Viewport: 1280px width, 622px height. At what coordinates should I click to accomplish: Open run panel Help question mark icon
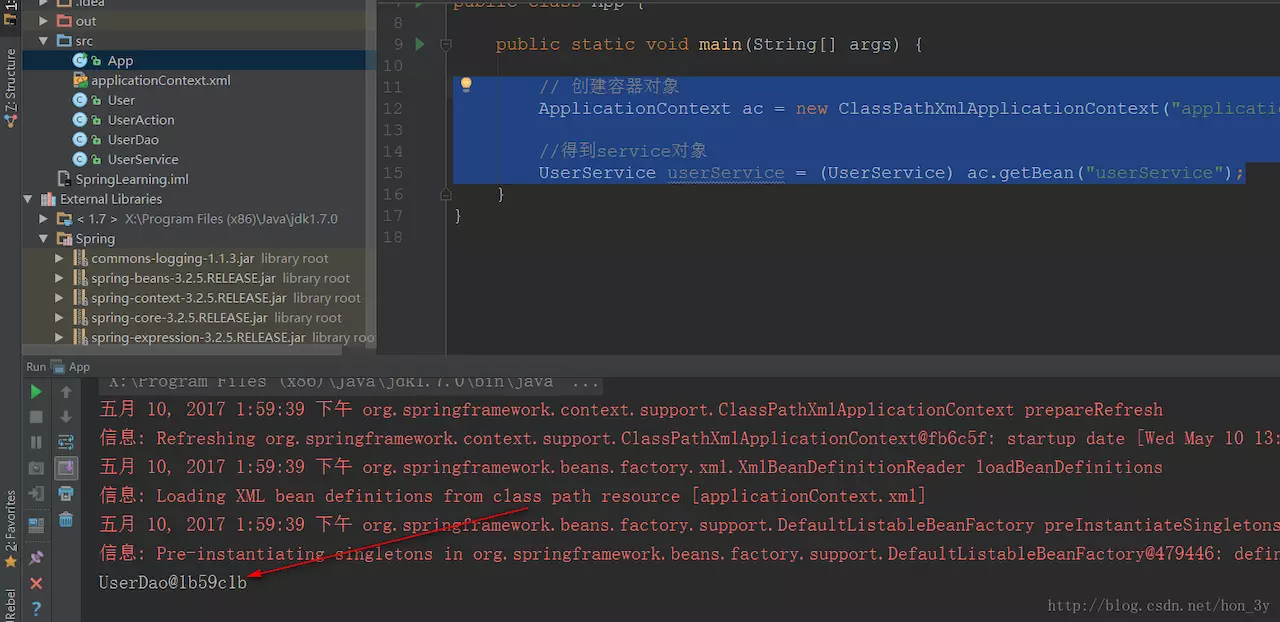[36, 608]
